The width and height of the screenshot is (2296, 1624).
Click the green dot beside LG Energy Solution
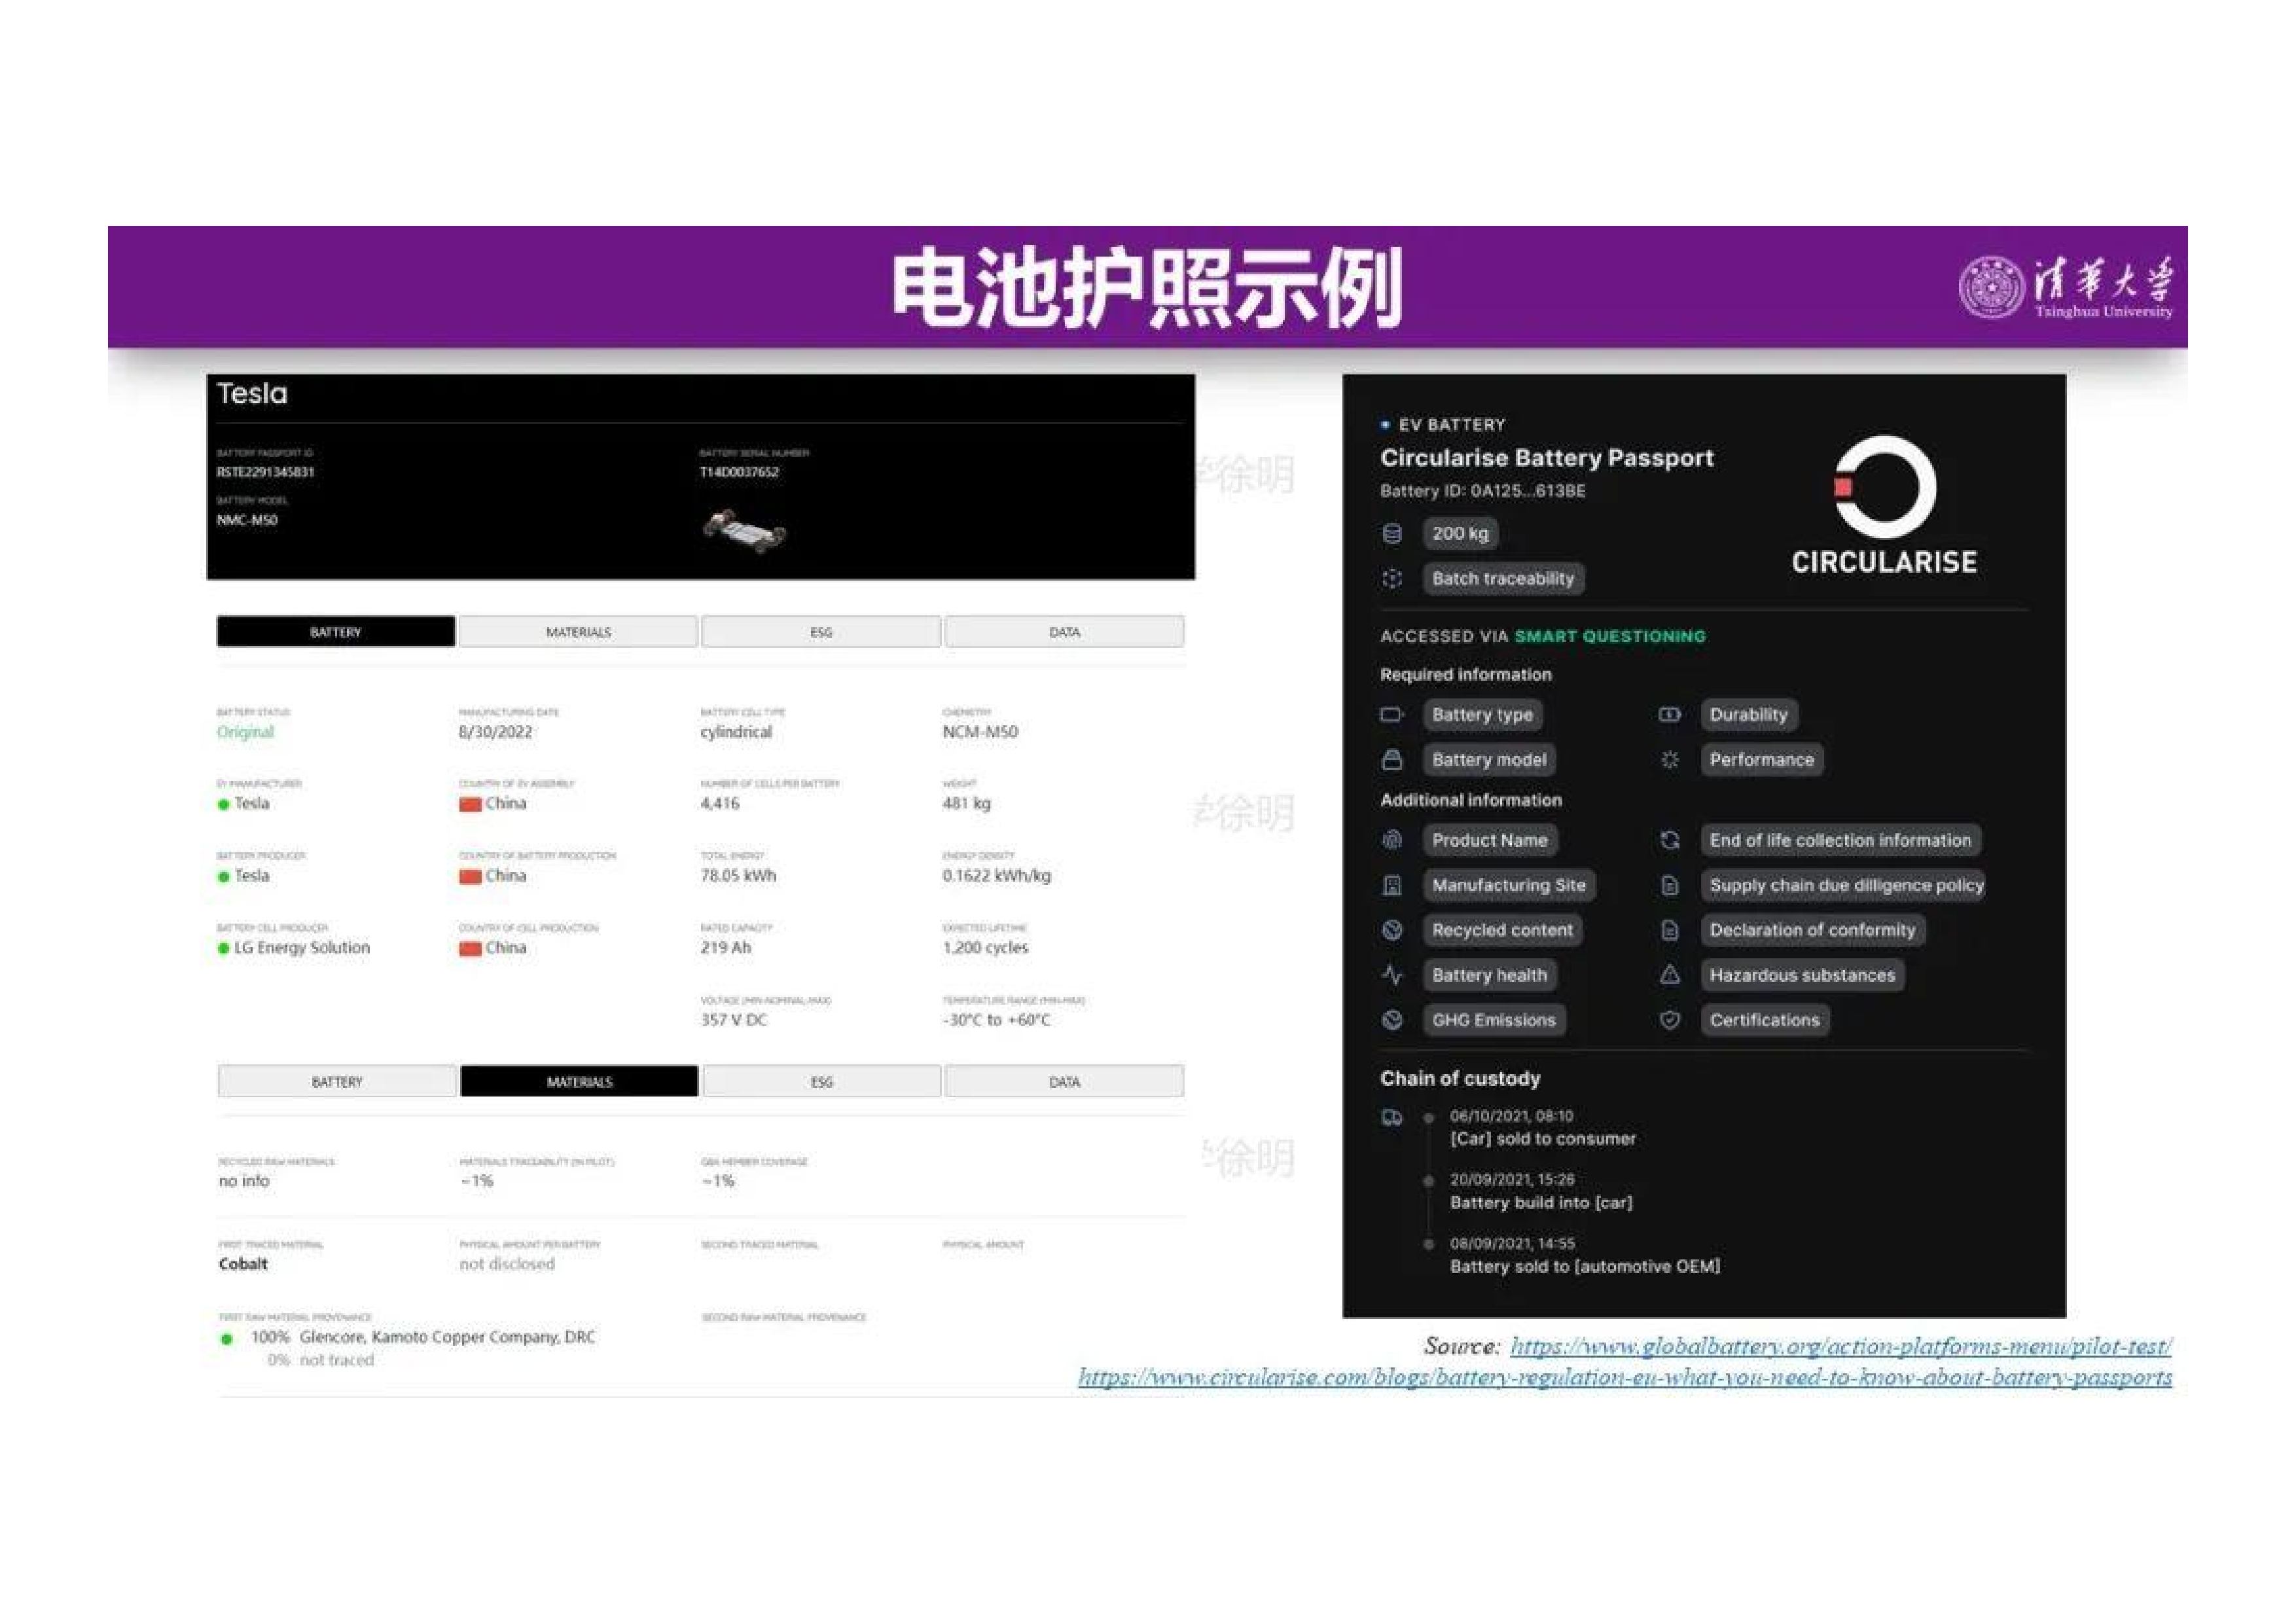point(223,948)
